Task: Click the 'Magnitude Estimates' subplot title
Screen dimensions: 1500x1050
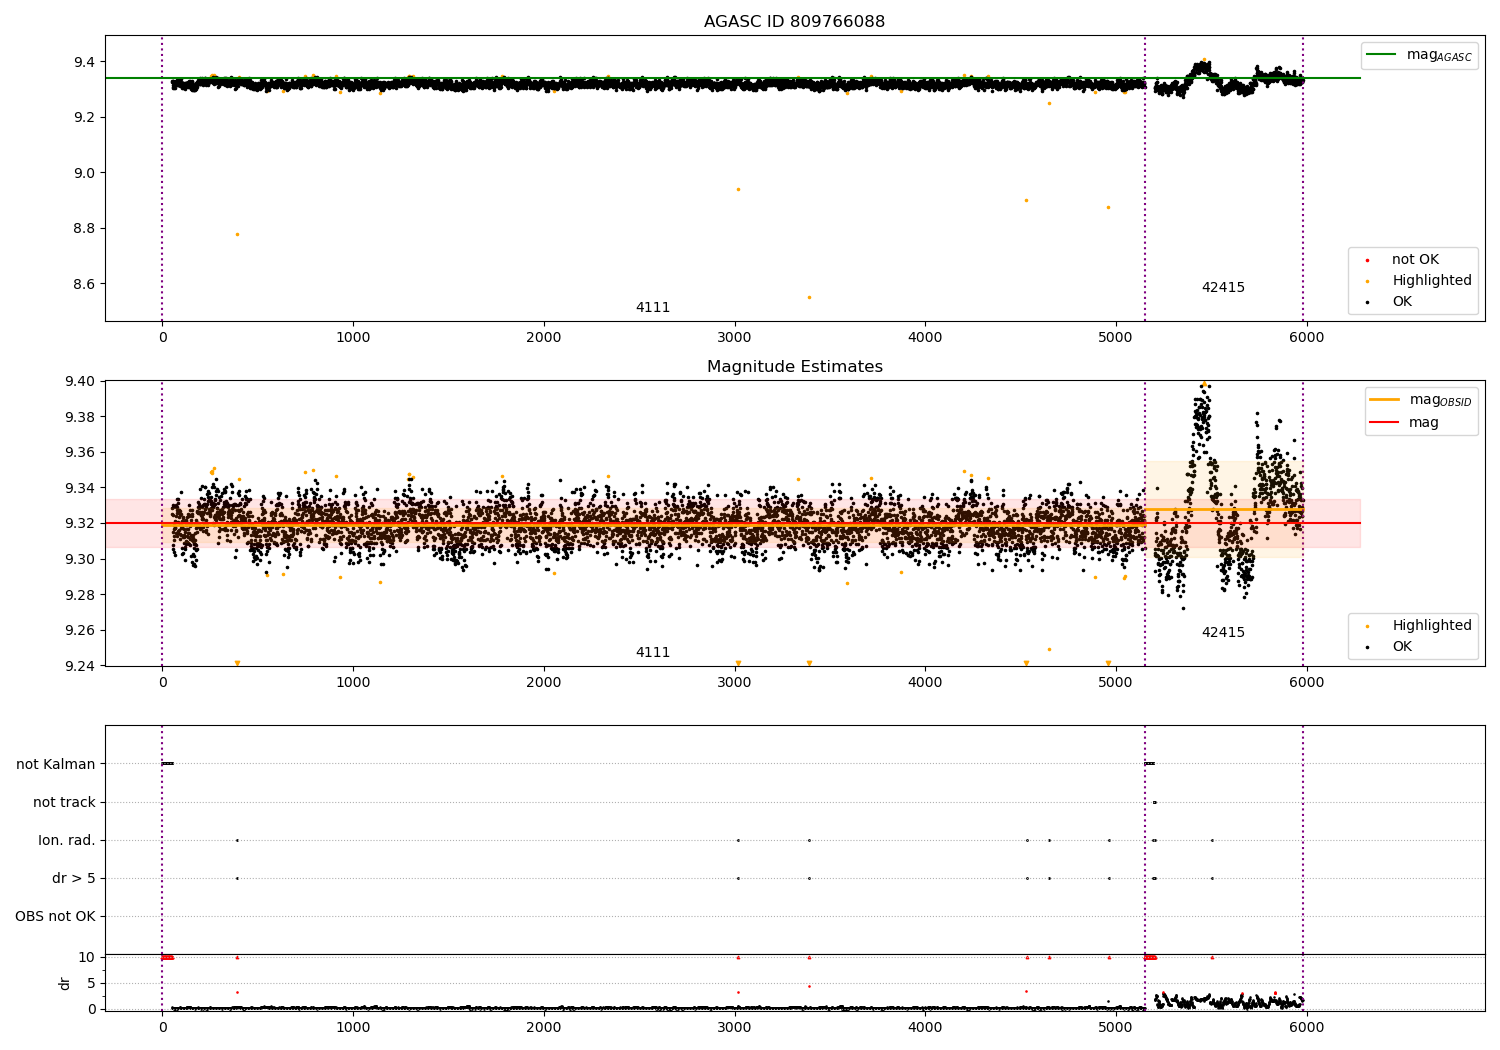Action: (x=794, y=367)
